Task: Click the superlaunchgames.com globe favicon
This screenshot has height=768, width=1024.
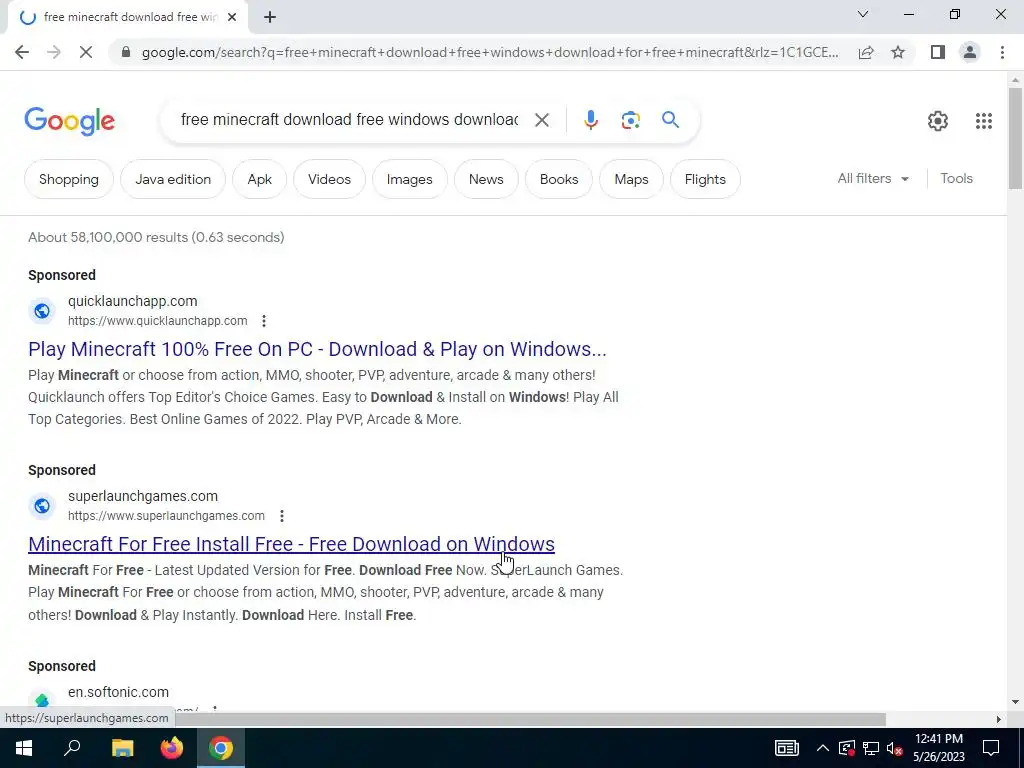Action: click(x=42, y=506)
